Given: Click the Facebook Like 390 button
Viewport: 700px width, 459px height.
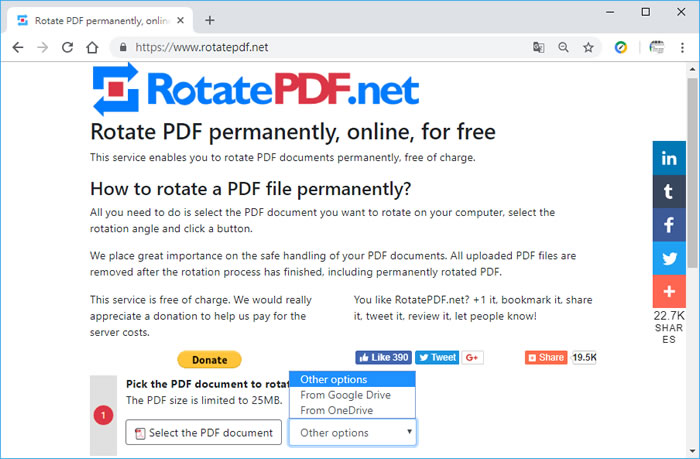Looking at the screenshot, I should [x=383, y=358].
